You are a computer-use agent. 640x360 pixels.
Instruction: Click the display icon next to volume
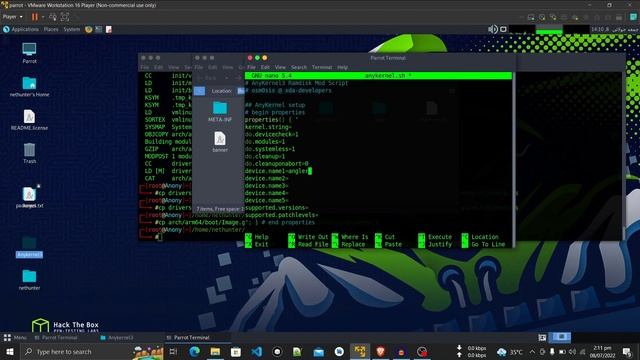point(503,29)
